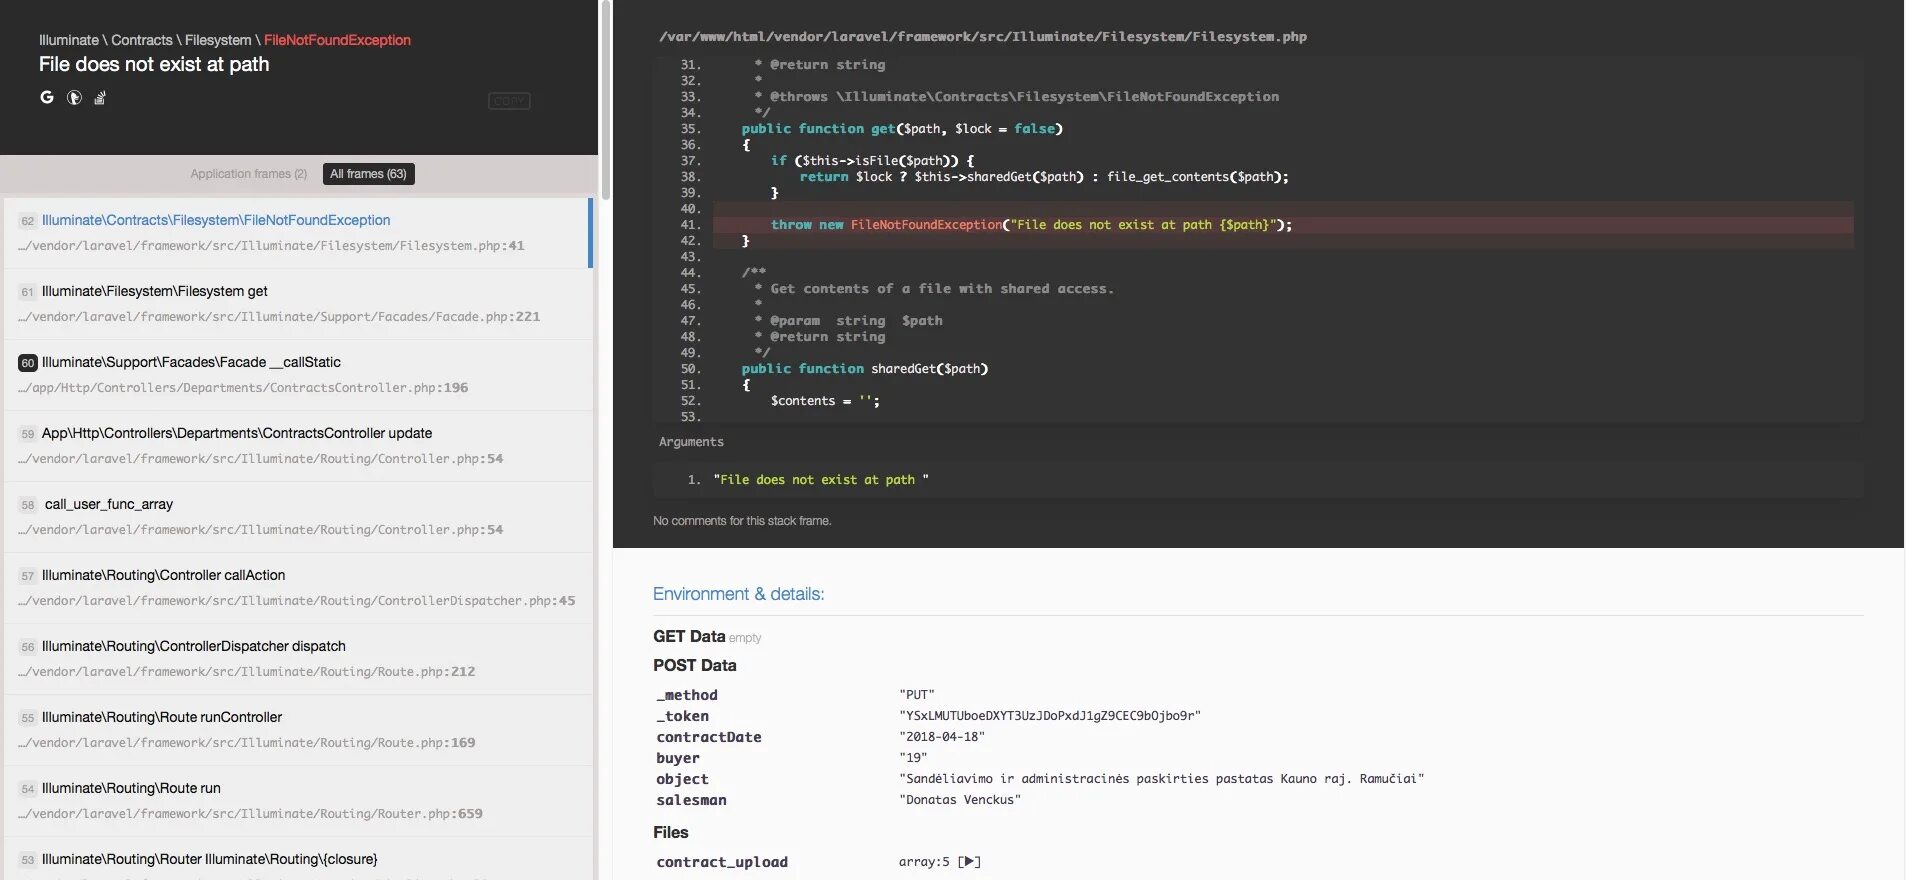Select frame 57 Controller callAction
This screenshot has height=880, width=1906.
point(297,588)
